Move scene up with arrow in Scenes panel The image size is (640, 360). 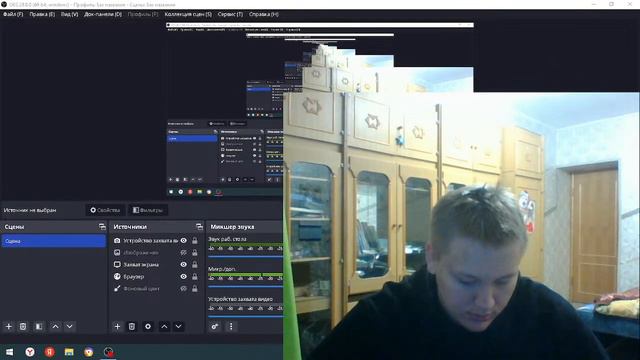point(55,327)
